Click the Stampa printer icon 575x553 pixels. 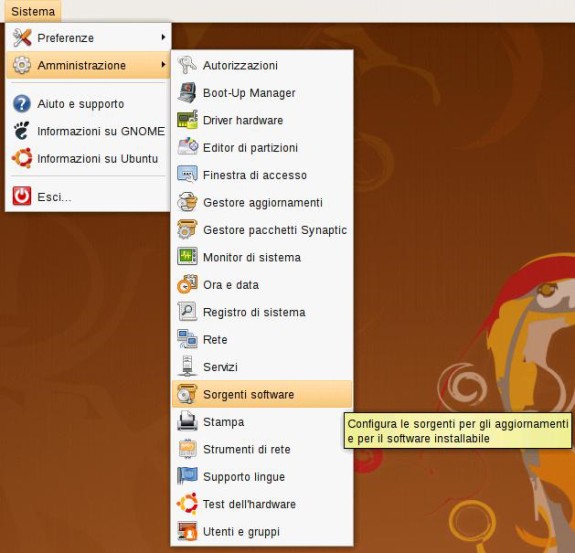187,422
